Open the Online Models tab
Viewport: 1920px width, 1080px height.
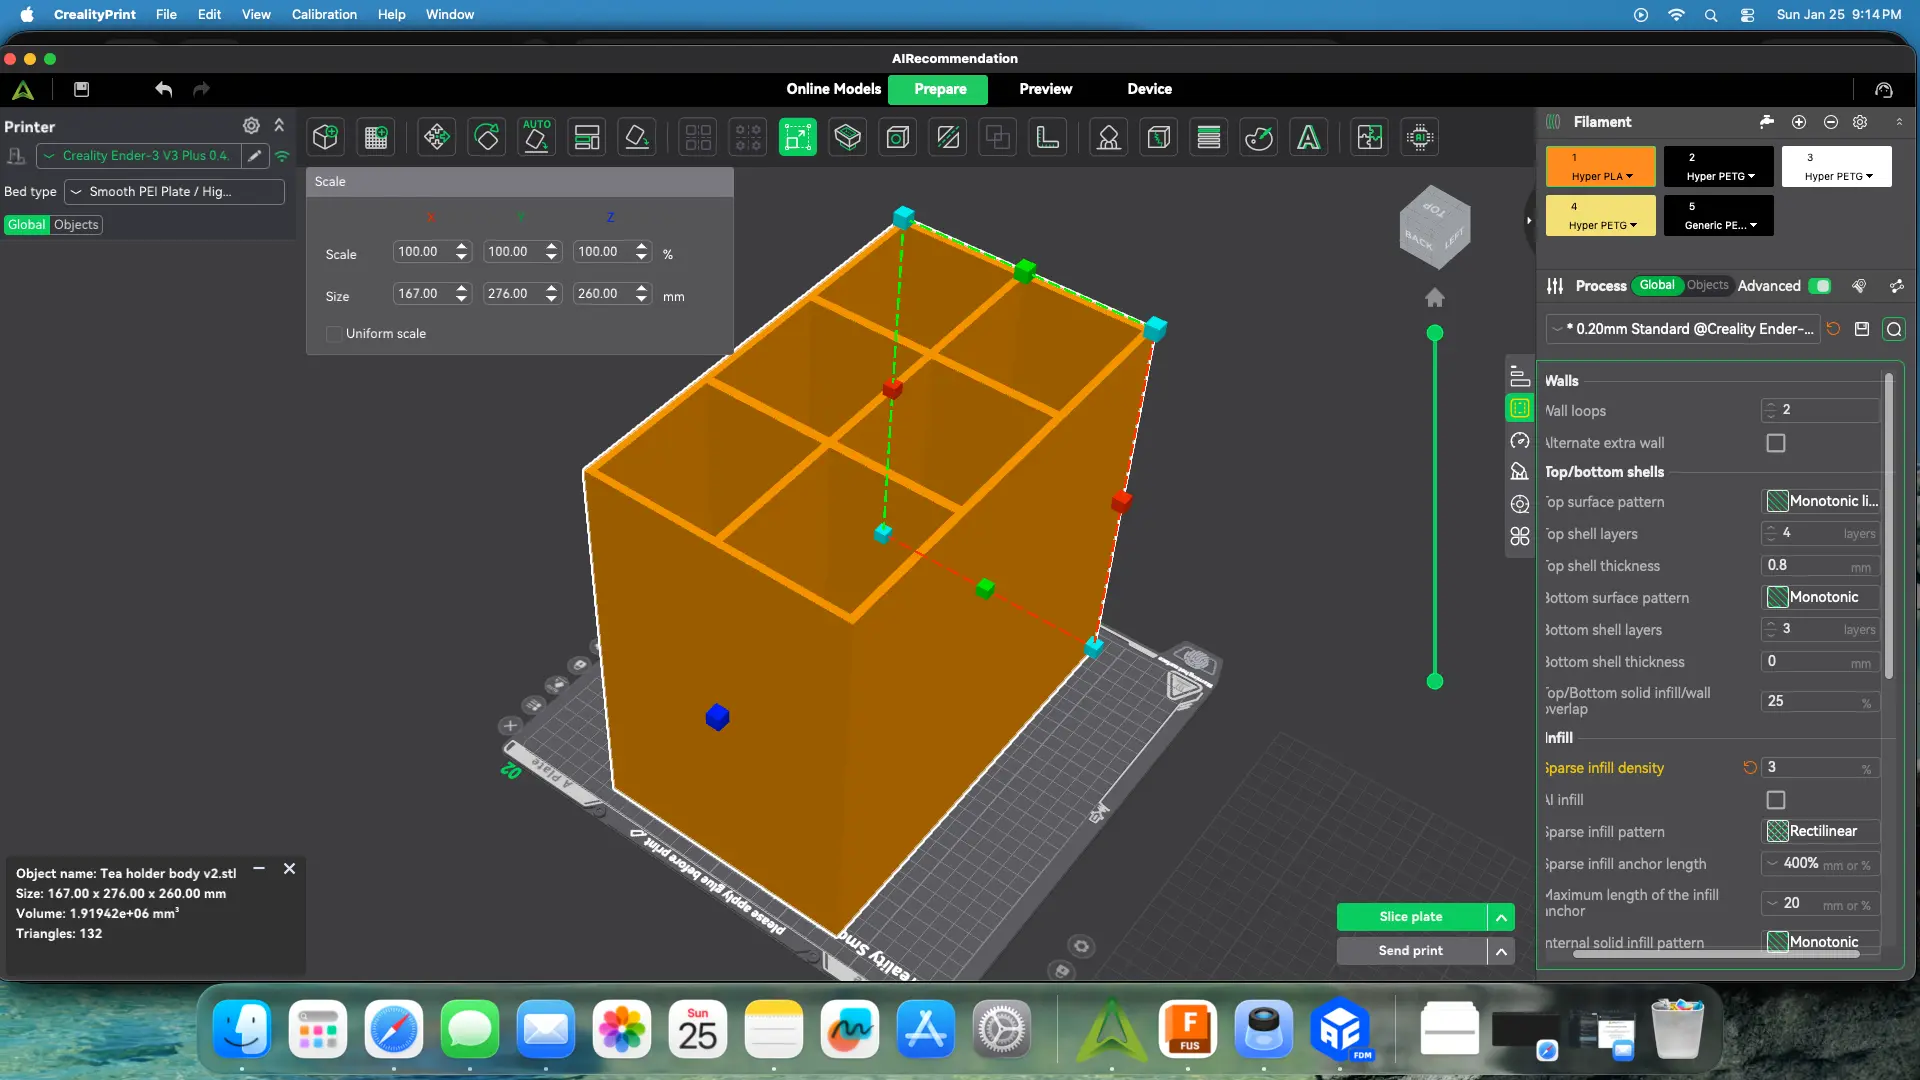[x=833, y=90]
